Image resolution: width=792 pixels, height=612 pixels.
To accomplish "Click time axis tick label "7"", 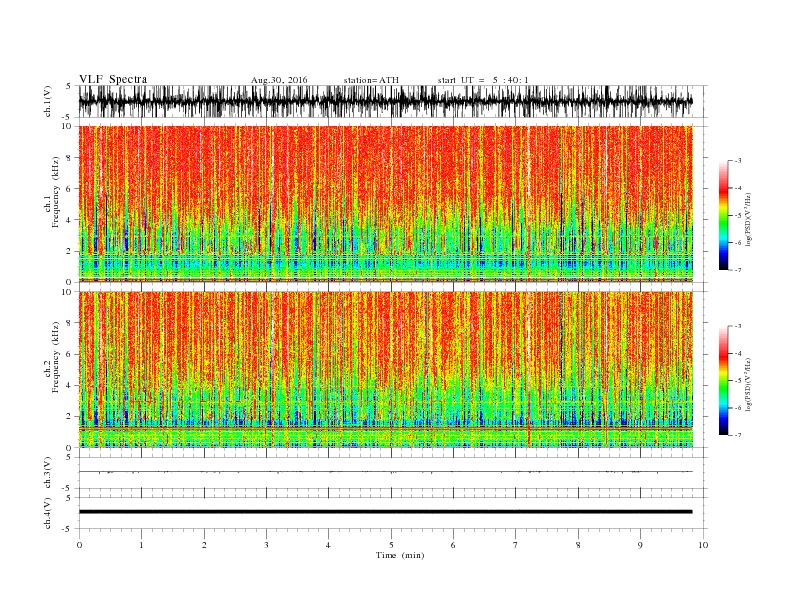I will coord(516,545).
